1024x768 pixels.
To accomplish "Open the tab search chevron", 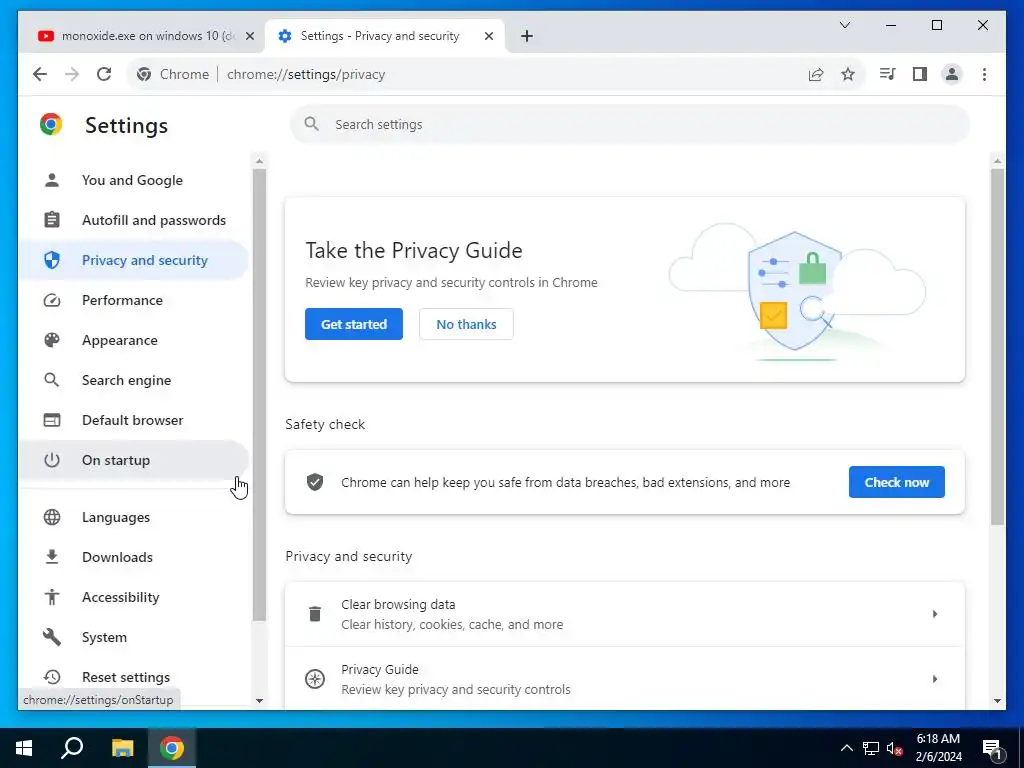I will (x=844, y=25).
